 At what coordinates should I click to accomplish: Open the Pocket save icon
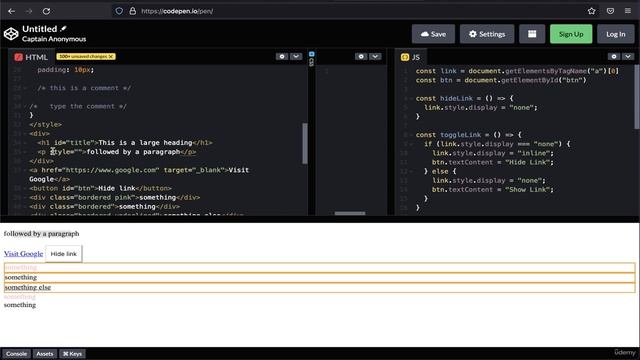[x=610, y=11]
